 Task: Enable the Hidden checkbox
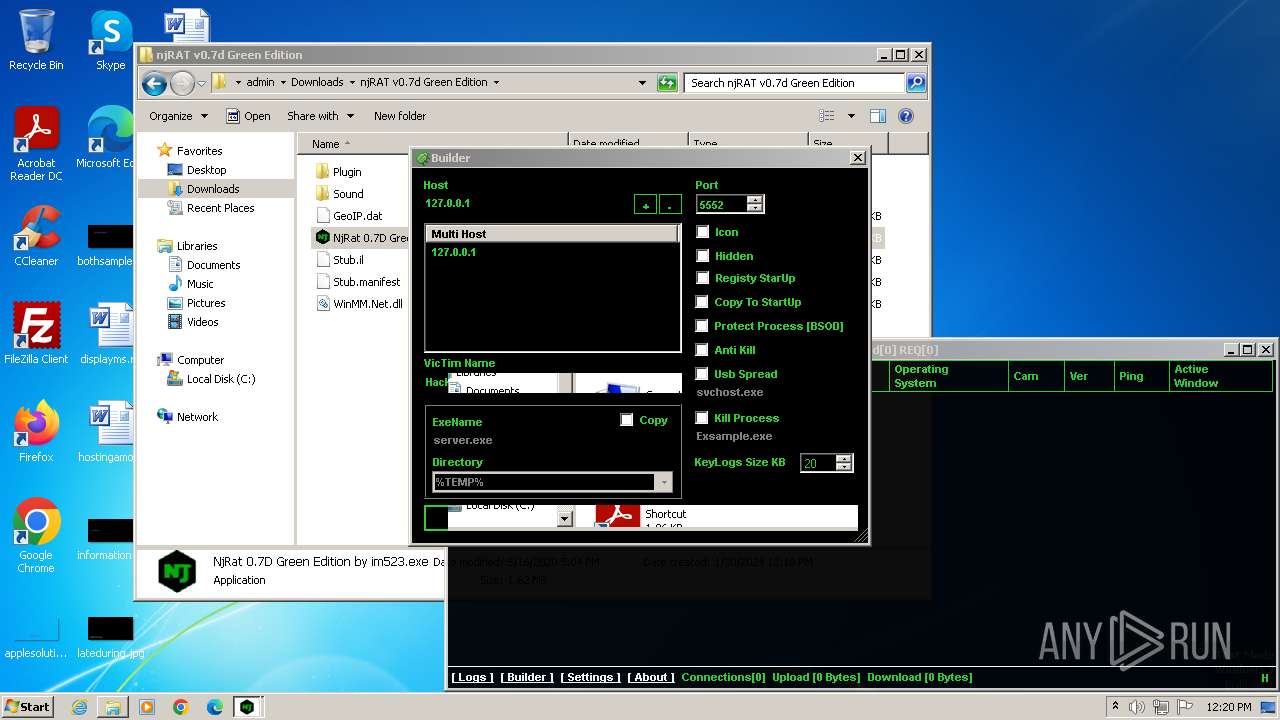click(703, 256)
